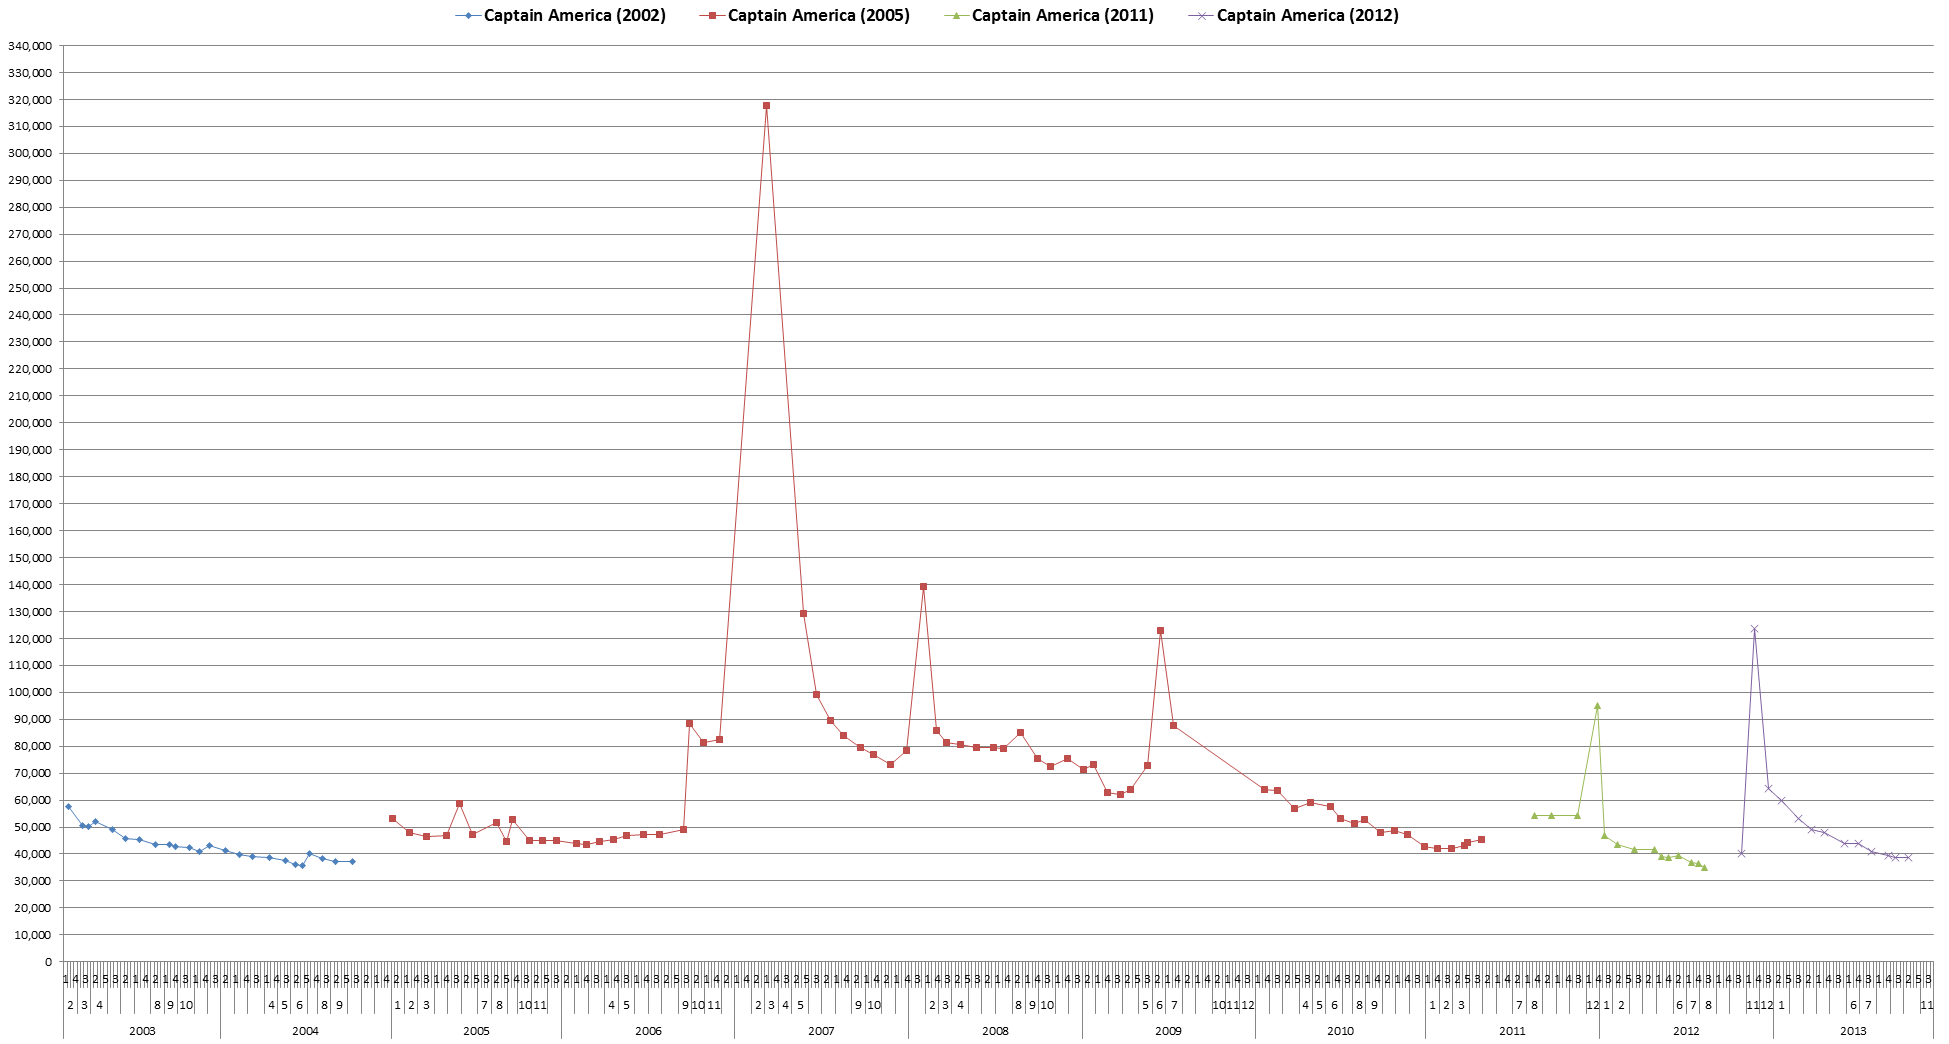Click the 2003 year label
Viewport: 1949px width, 1044px height.
click(x=142, y=1031)
